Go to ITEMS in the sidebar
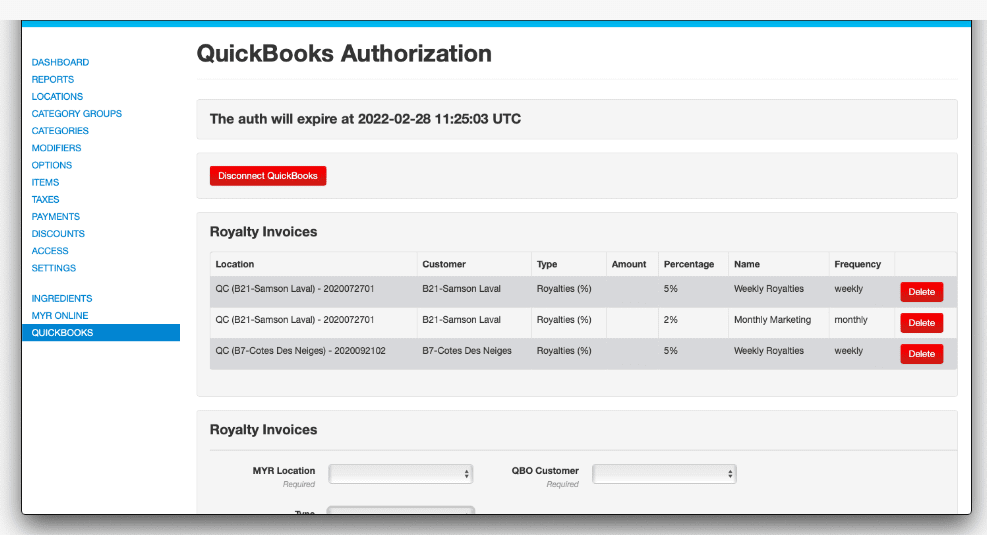Screen dimensions: 987x535 [x=45, y=182]
